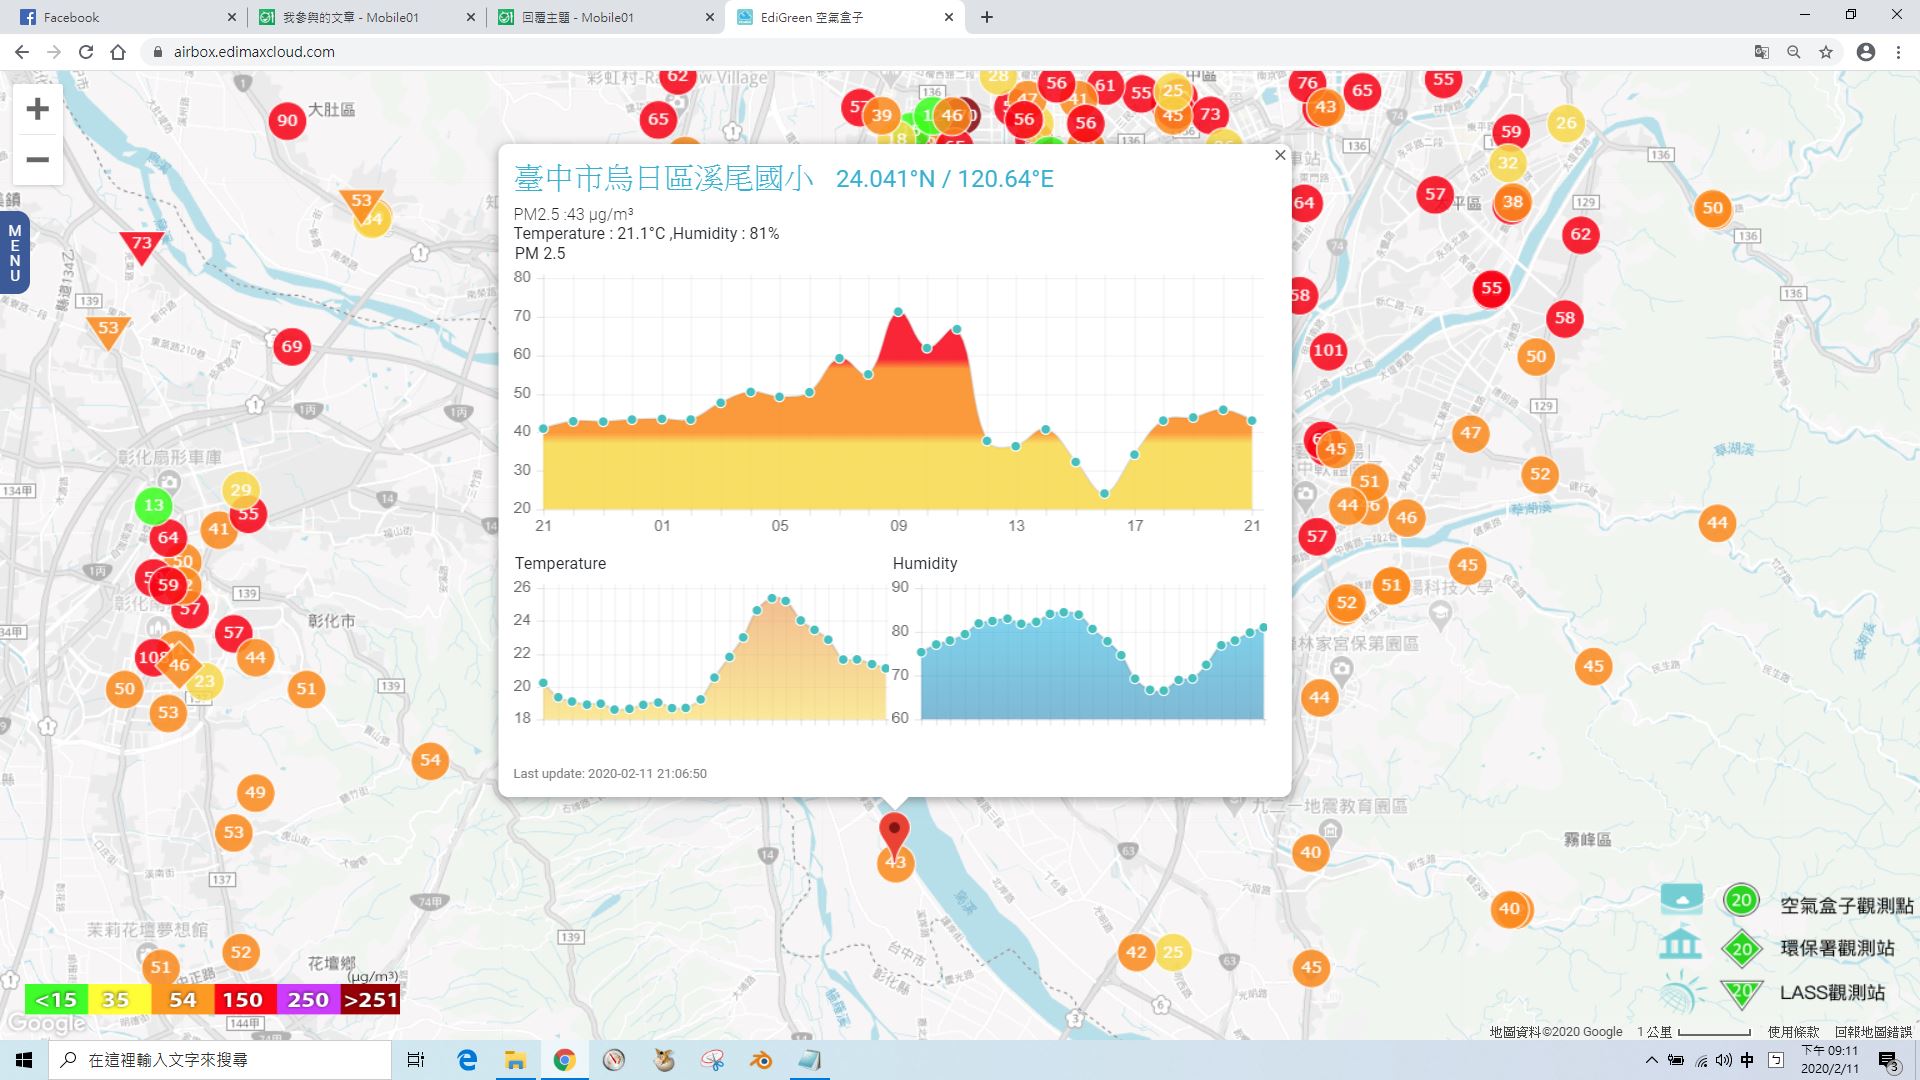
Task: Toggle 空氣盒子觀測點 legend layer icon
Action: pyautogui.click(x=1742, y=900)
